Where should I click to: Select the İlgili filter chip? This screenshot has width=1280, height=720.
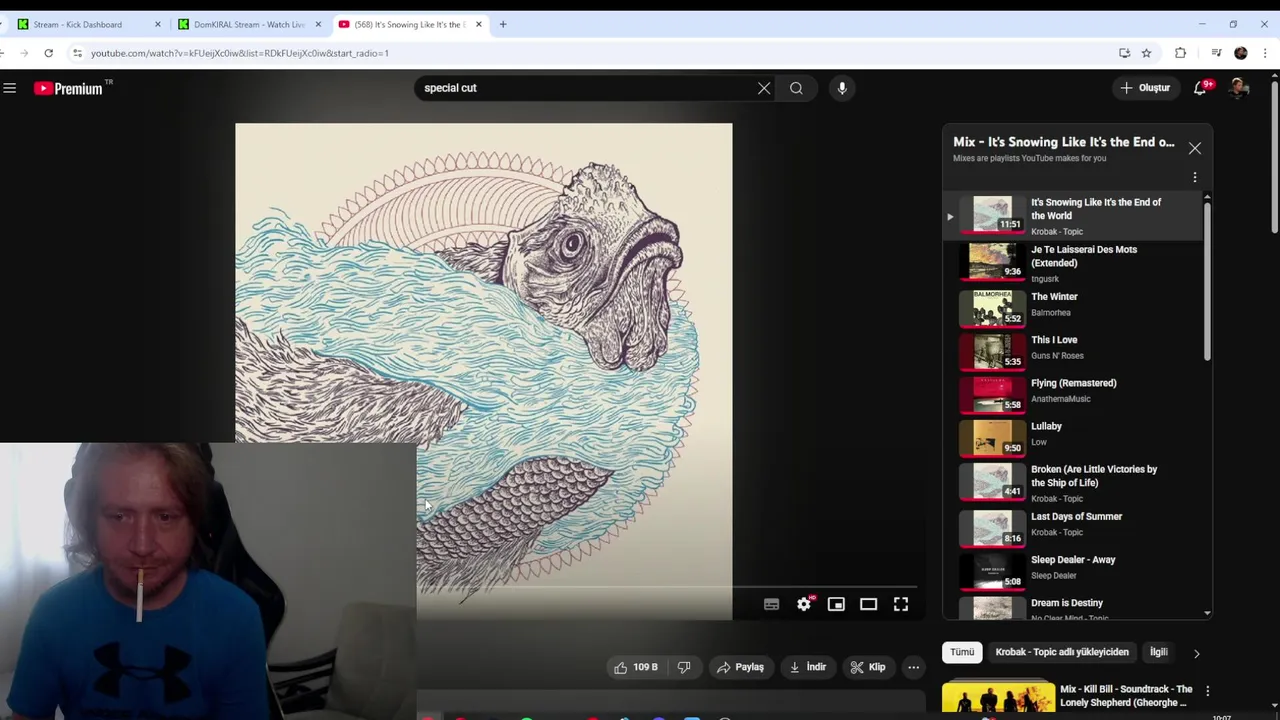coord(1158,652)
